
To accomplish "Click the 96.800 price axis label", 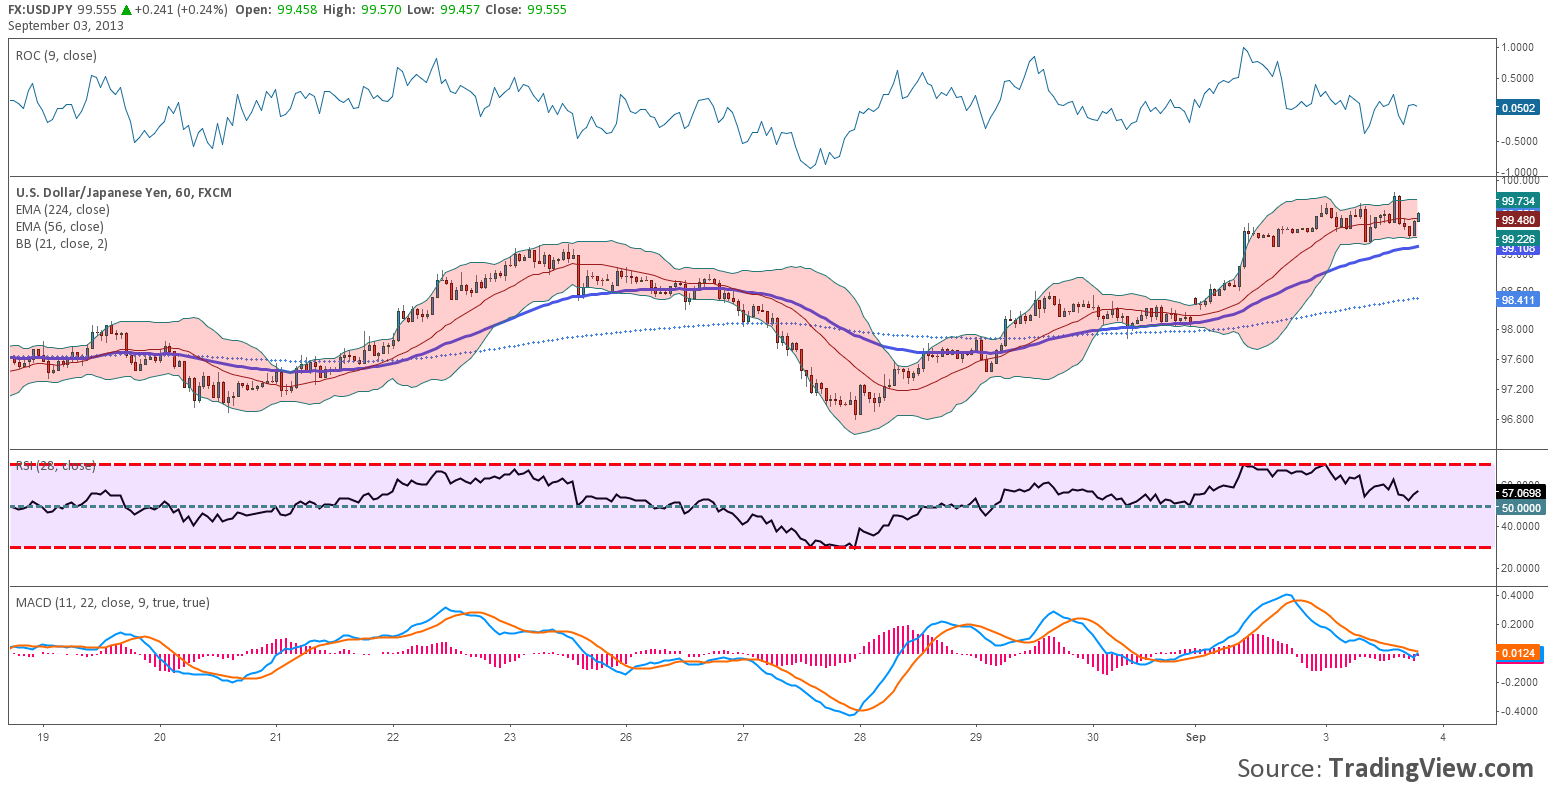I will tap(1518, 419).
